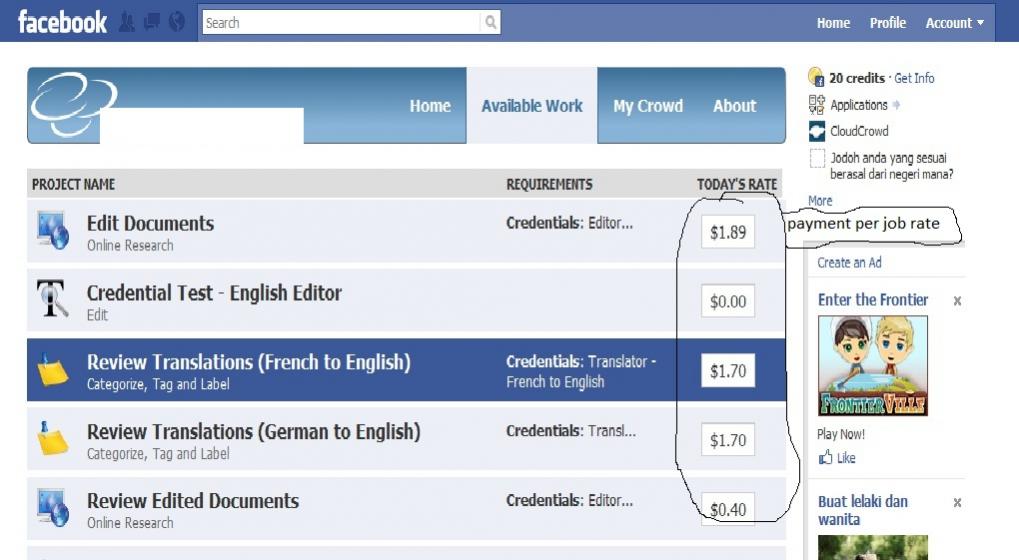This screenshot has width=1019, height=560.
Task: Open Review Translations (French to English)
Action: tap(248, 362)
